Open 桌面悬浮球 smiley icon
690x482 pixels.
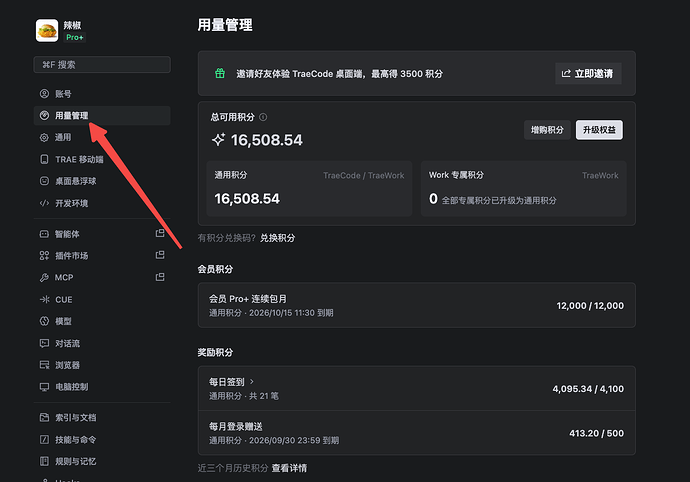[44, 181]
